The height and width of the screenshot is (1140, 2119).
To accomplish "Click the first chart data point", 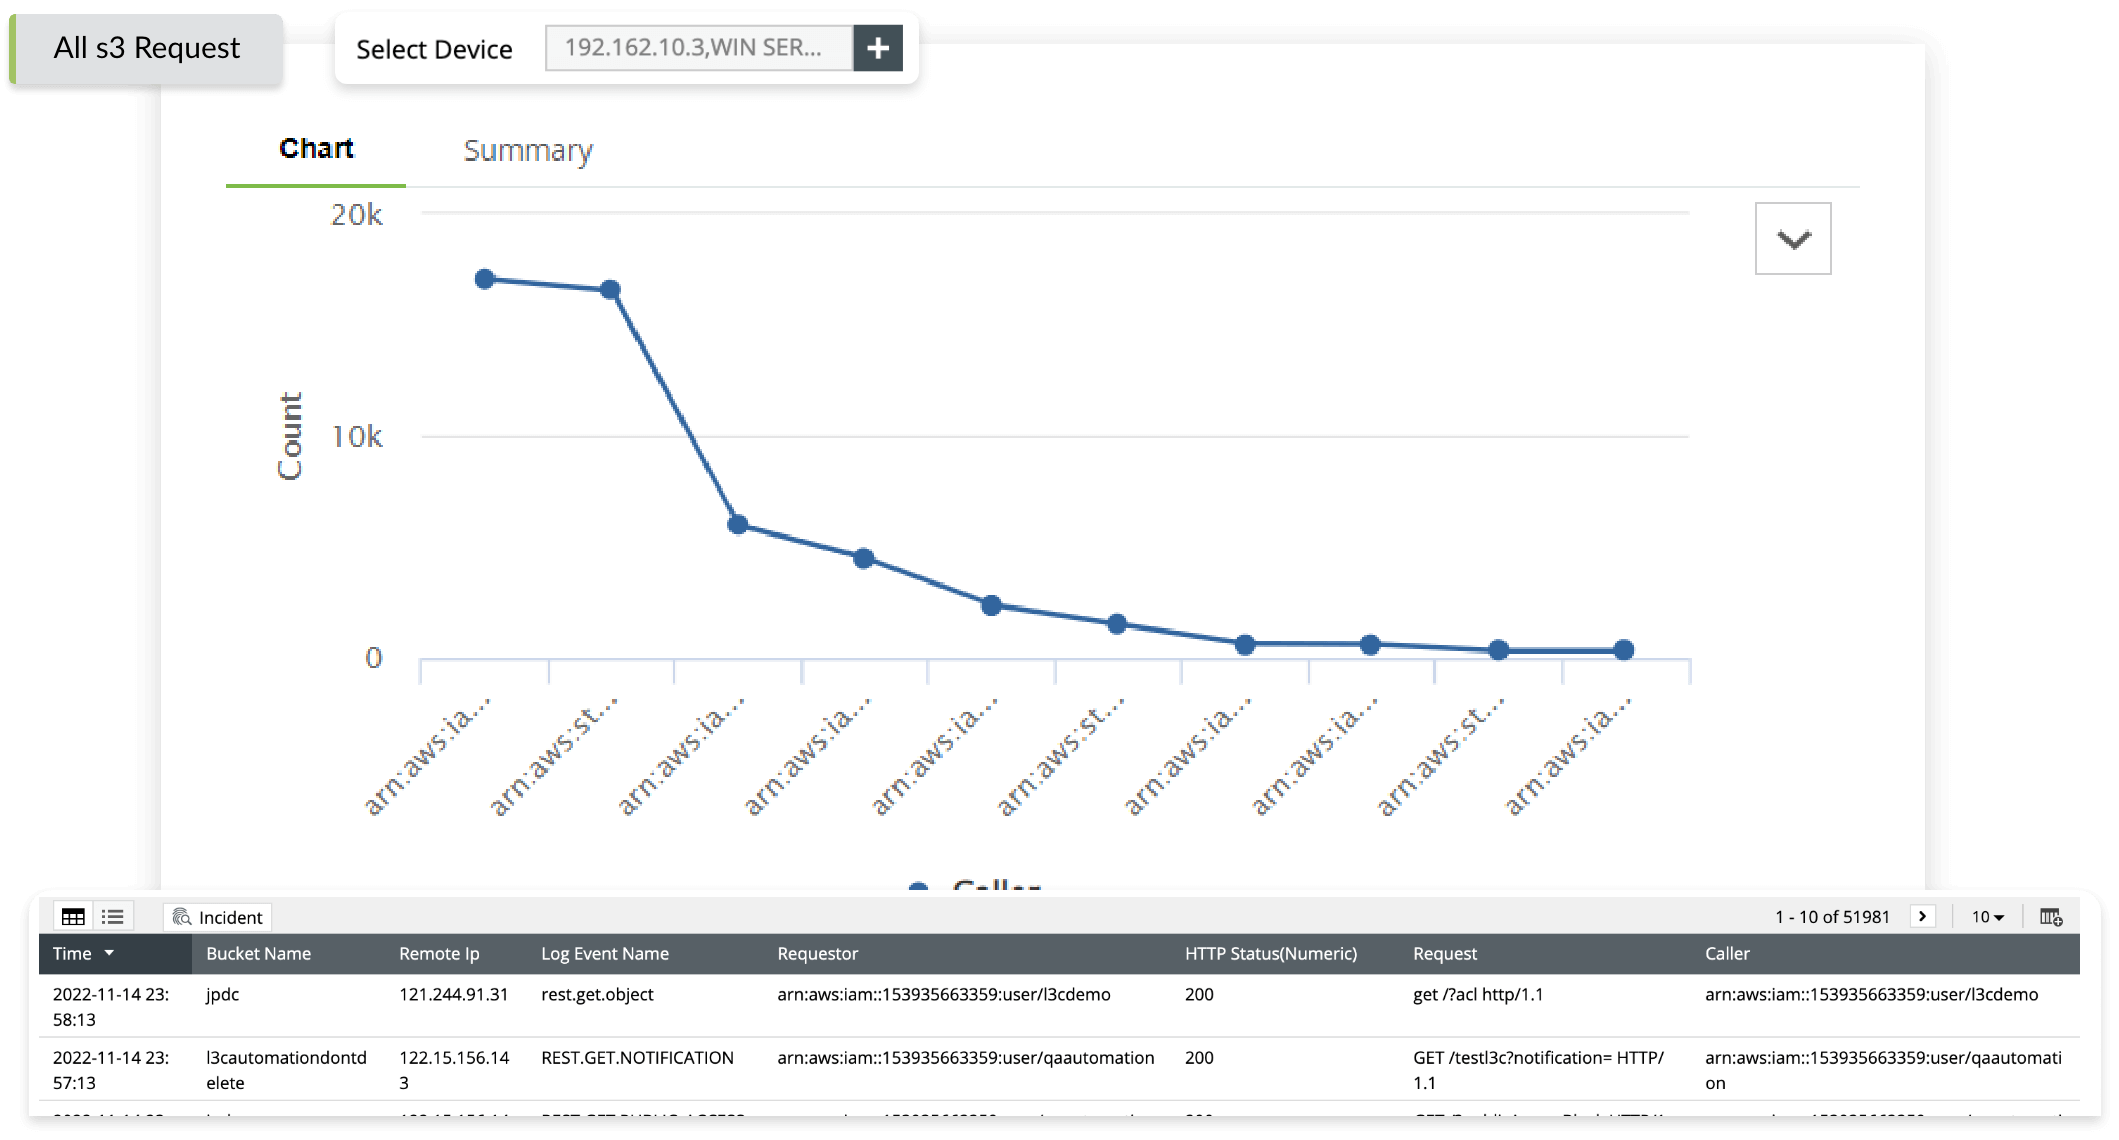I will click(x=486, y=278).
